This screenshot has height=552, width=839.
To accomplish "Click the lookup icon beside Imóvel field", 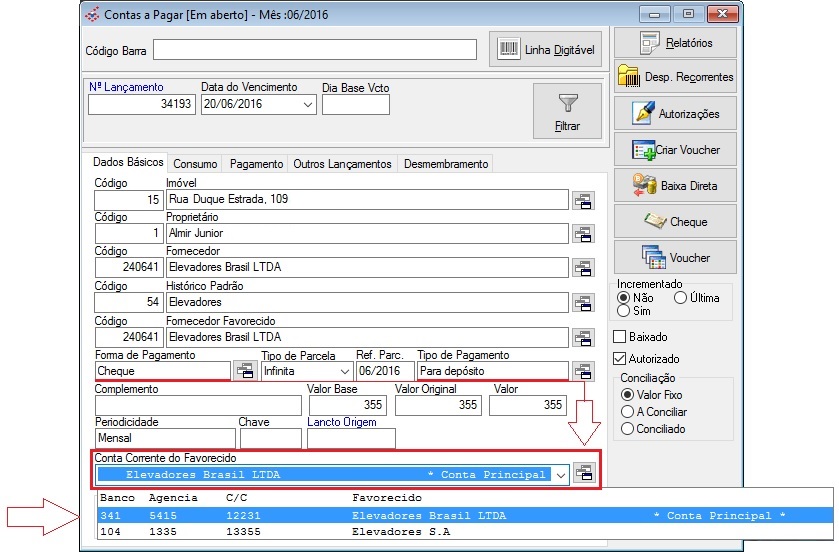I will [x=583, y=200].
